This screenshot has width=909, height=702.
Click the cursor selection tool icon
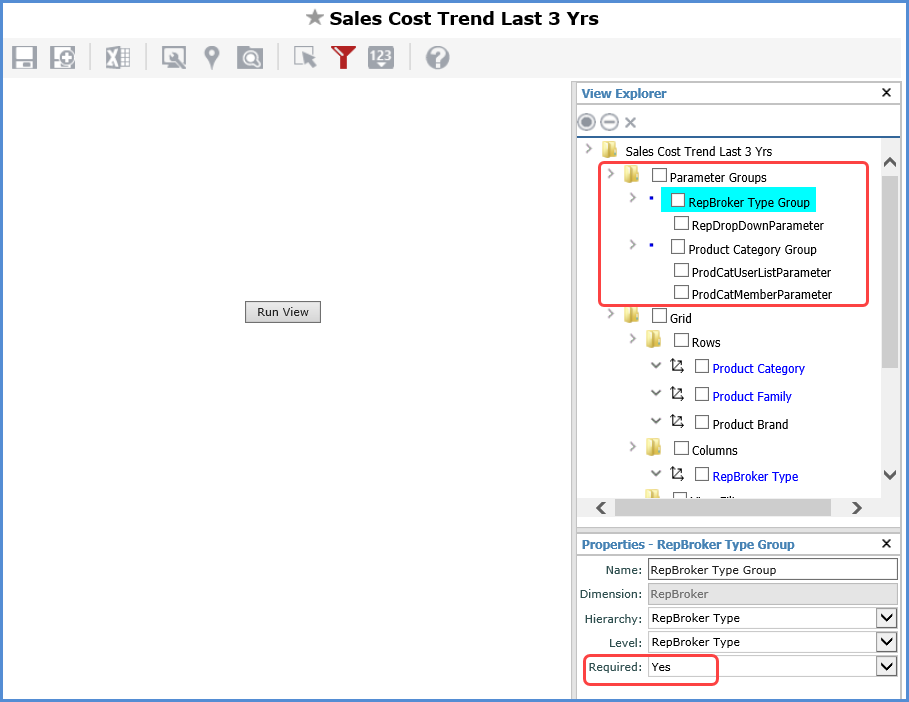305,57
